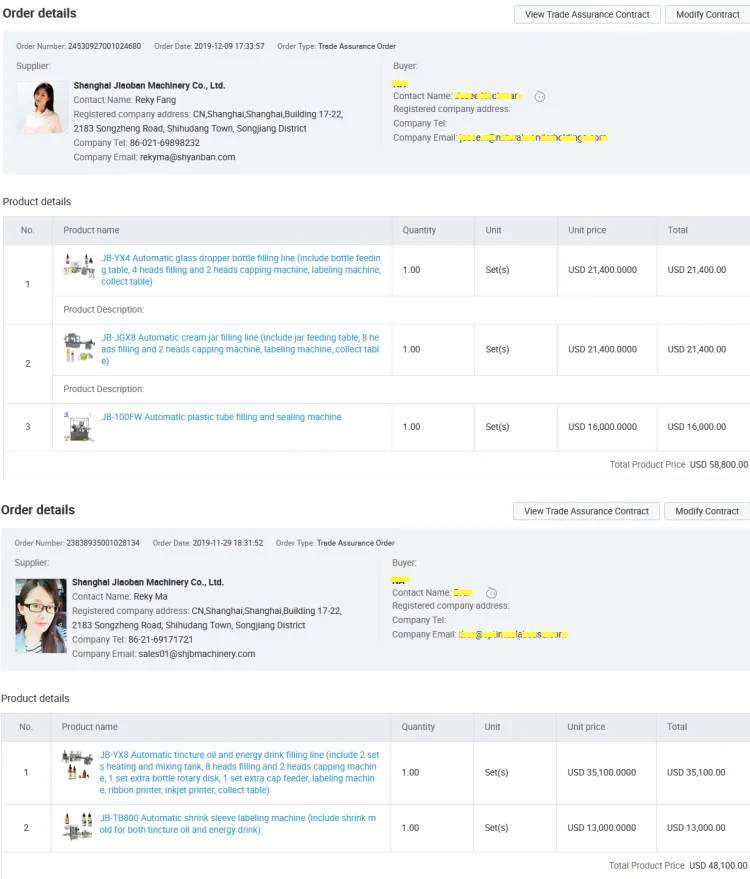Screen dimensions: 750x879
Task: Click JB-YX8 product thumbnail image
Action: [77, 765]
